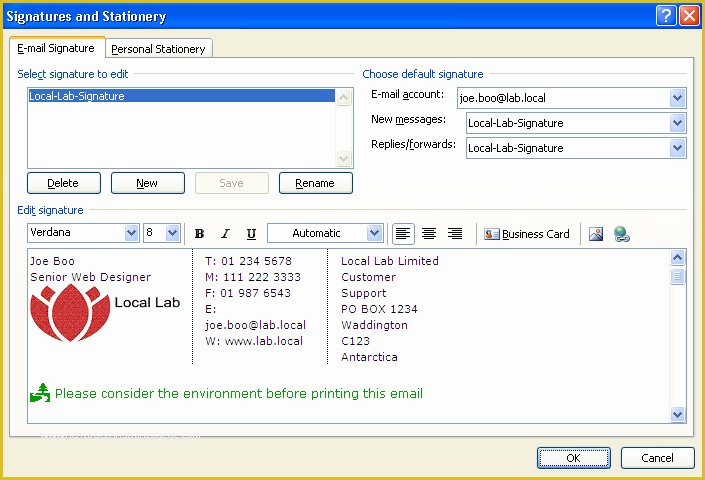
Task: Click the New signature button
Action: [x=147, y=183]
